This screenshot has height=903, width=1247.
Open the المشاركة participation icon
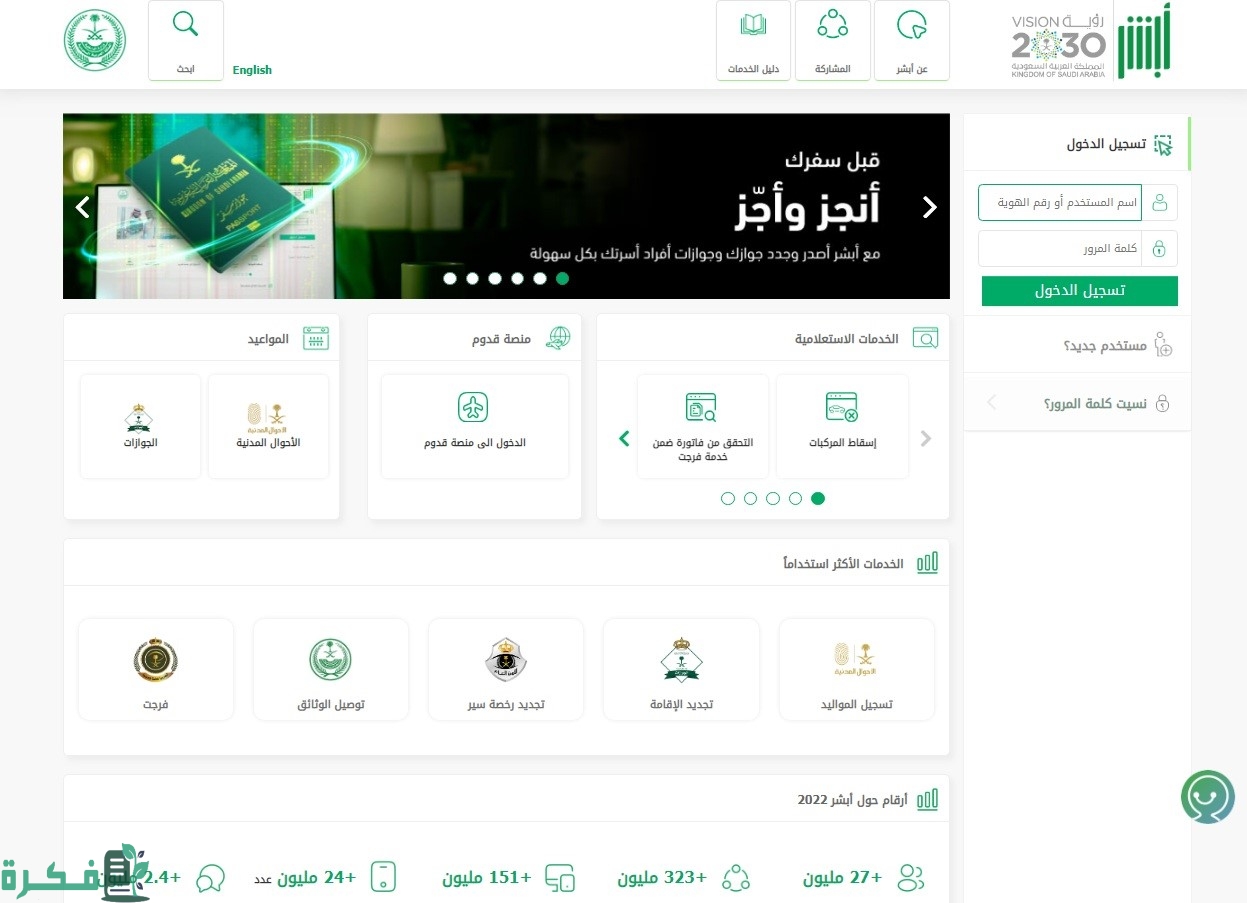click(832, 40)
